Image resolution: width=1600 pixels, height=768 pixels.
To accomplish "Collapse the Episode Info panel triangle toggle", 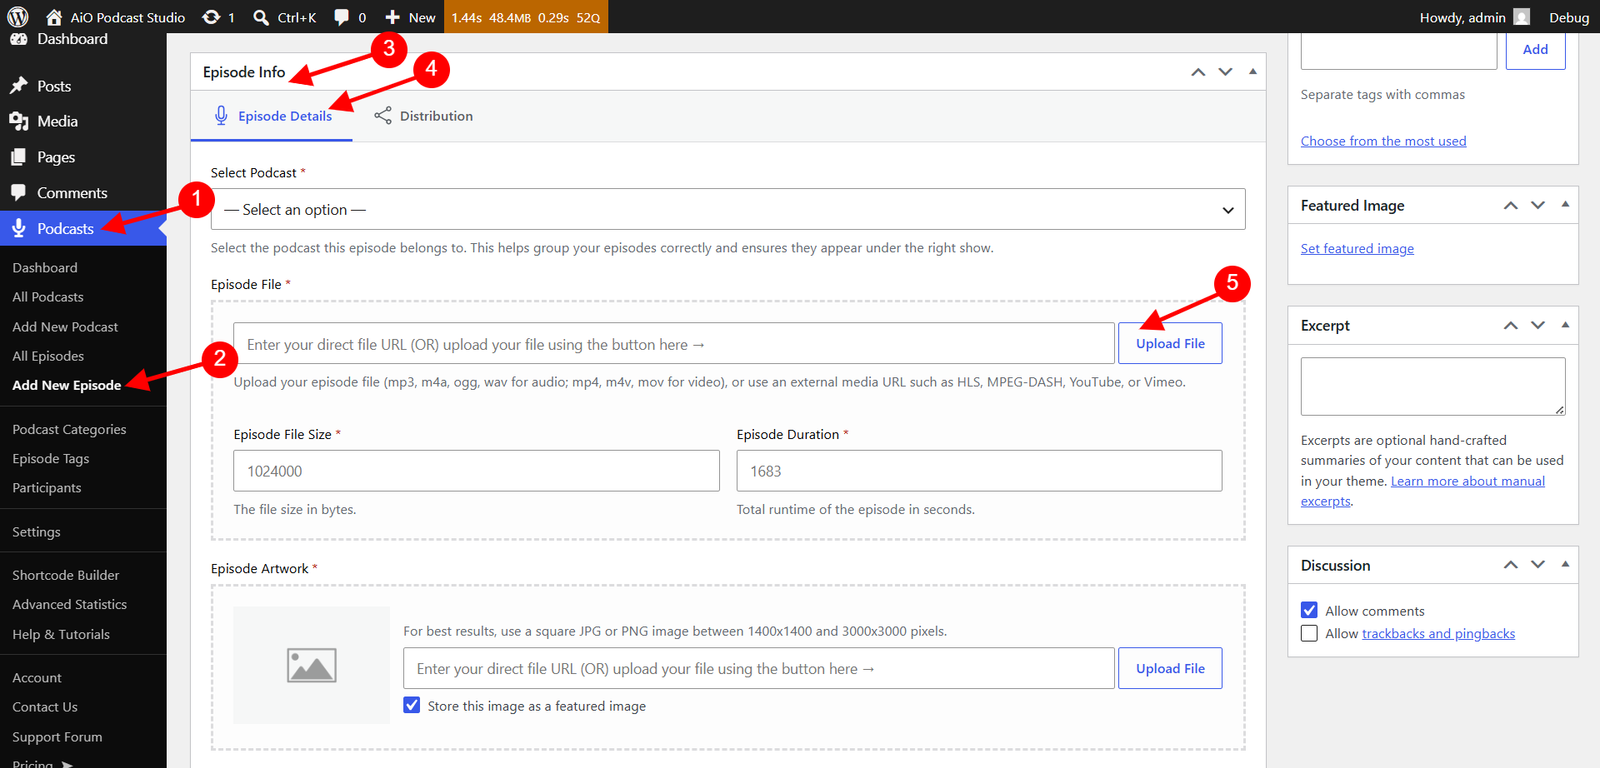I will (1253, 71).
